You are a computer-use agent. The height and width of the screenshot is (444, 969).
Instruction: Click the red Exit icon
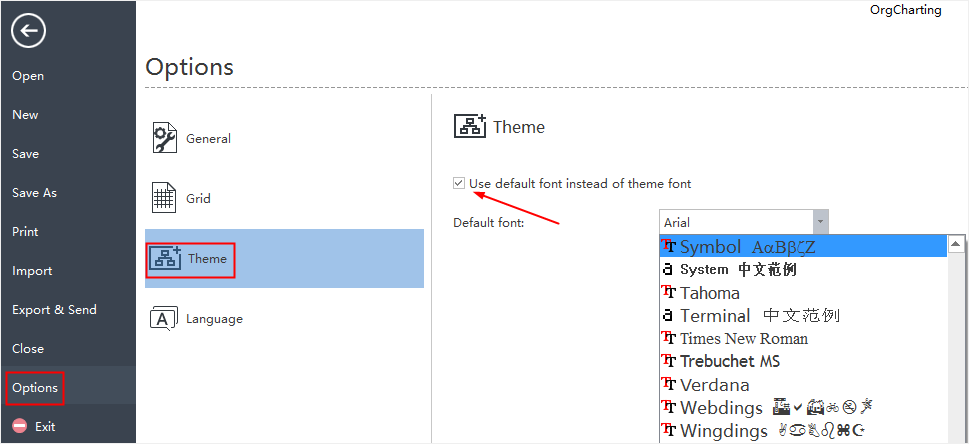tap(20, 426)
